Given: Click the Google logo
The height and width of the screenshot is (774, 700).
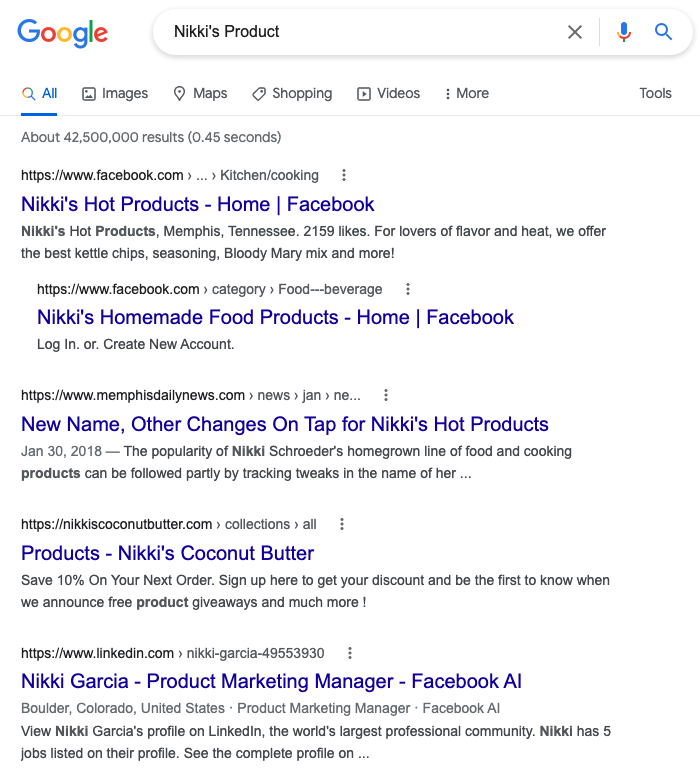Looking at the screenshot, I should pyautogui.click(x=62, y=33).
